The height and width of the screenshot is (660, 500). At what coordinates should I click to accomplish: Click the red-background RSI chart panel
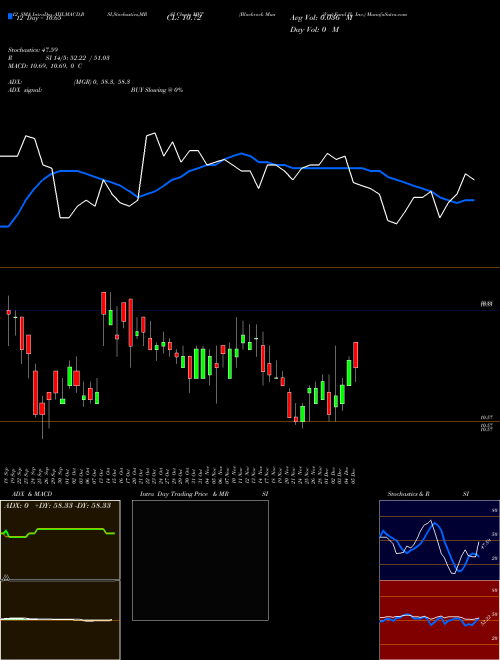(x=439, y=620)
